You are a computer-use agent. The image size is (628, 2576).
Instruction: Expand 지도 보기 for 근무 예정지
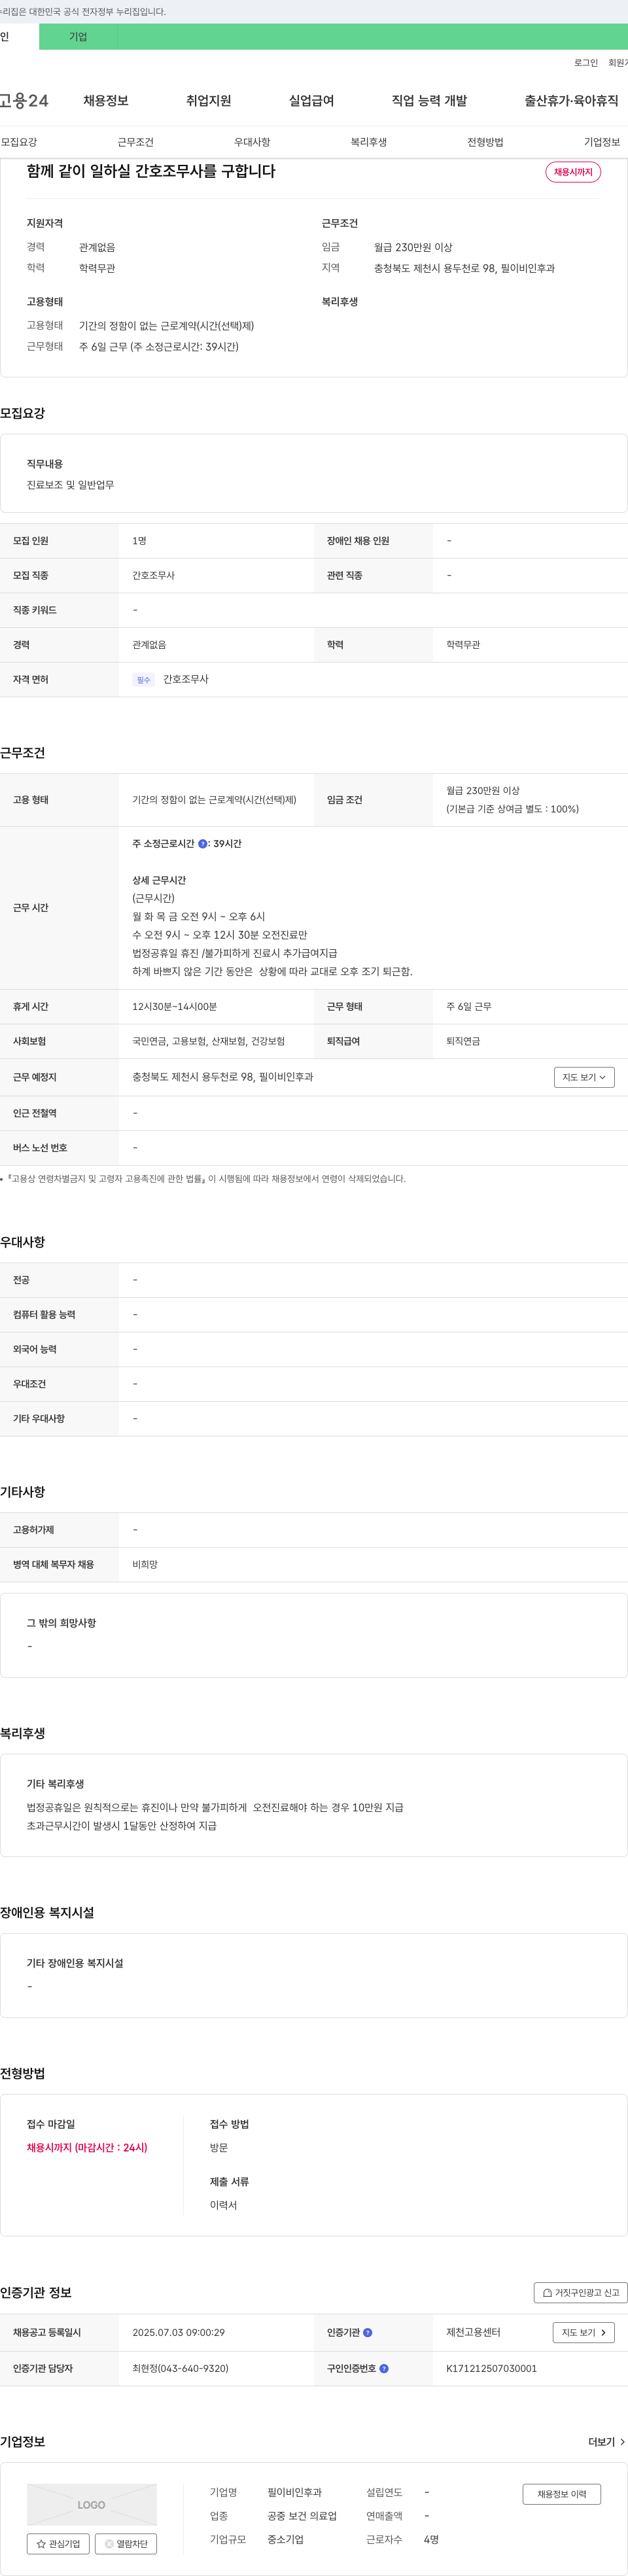click(x=584, y=1077)
